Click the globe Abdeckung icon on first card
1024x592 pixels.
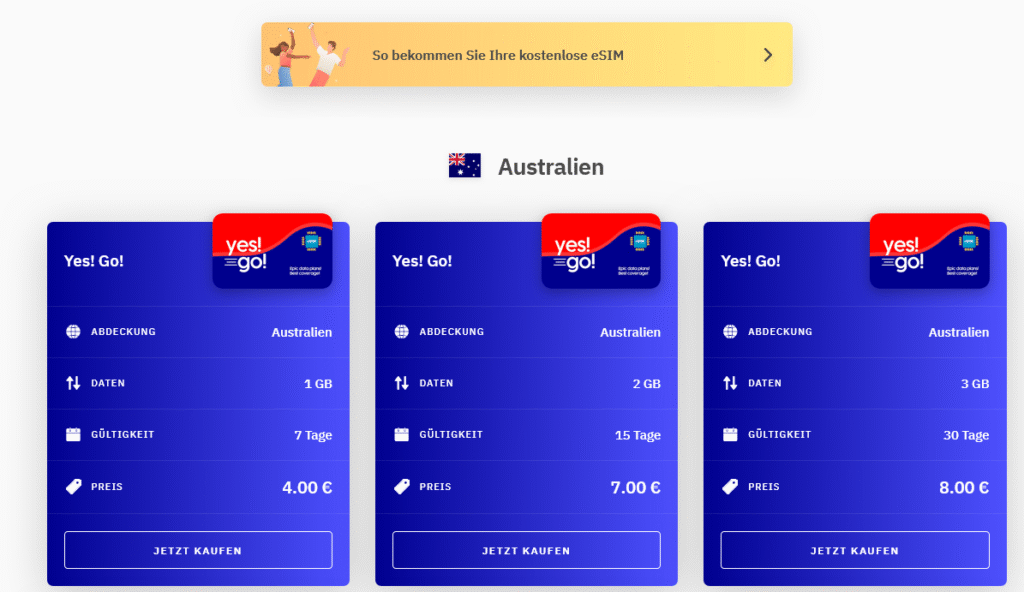(x=73, y=331)
